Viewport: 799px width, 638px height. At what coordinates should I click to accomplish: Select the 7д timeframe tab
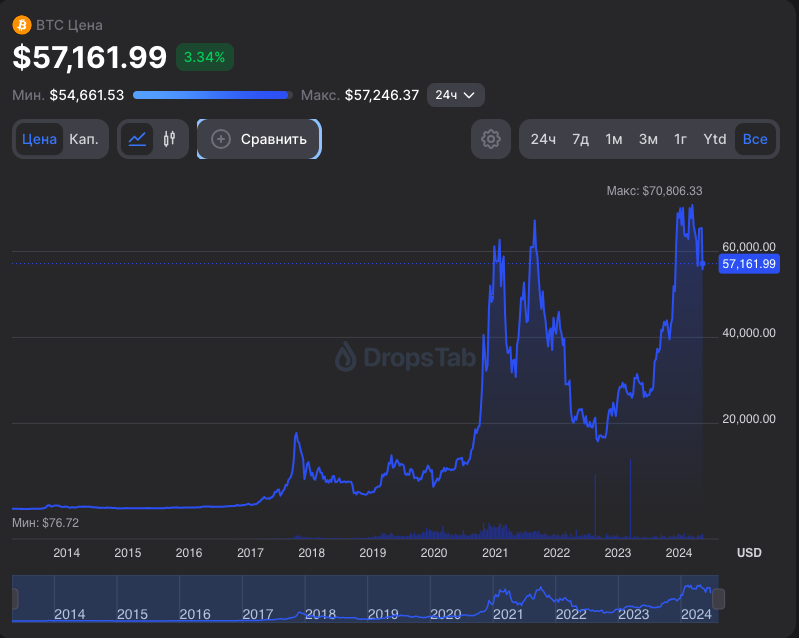(x=580, y=139)
